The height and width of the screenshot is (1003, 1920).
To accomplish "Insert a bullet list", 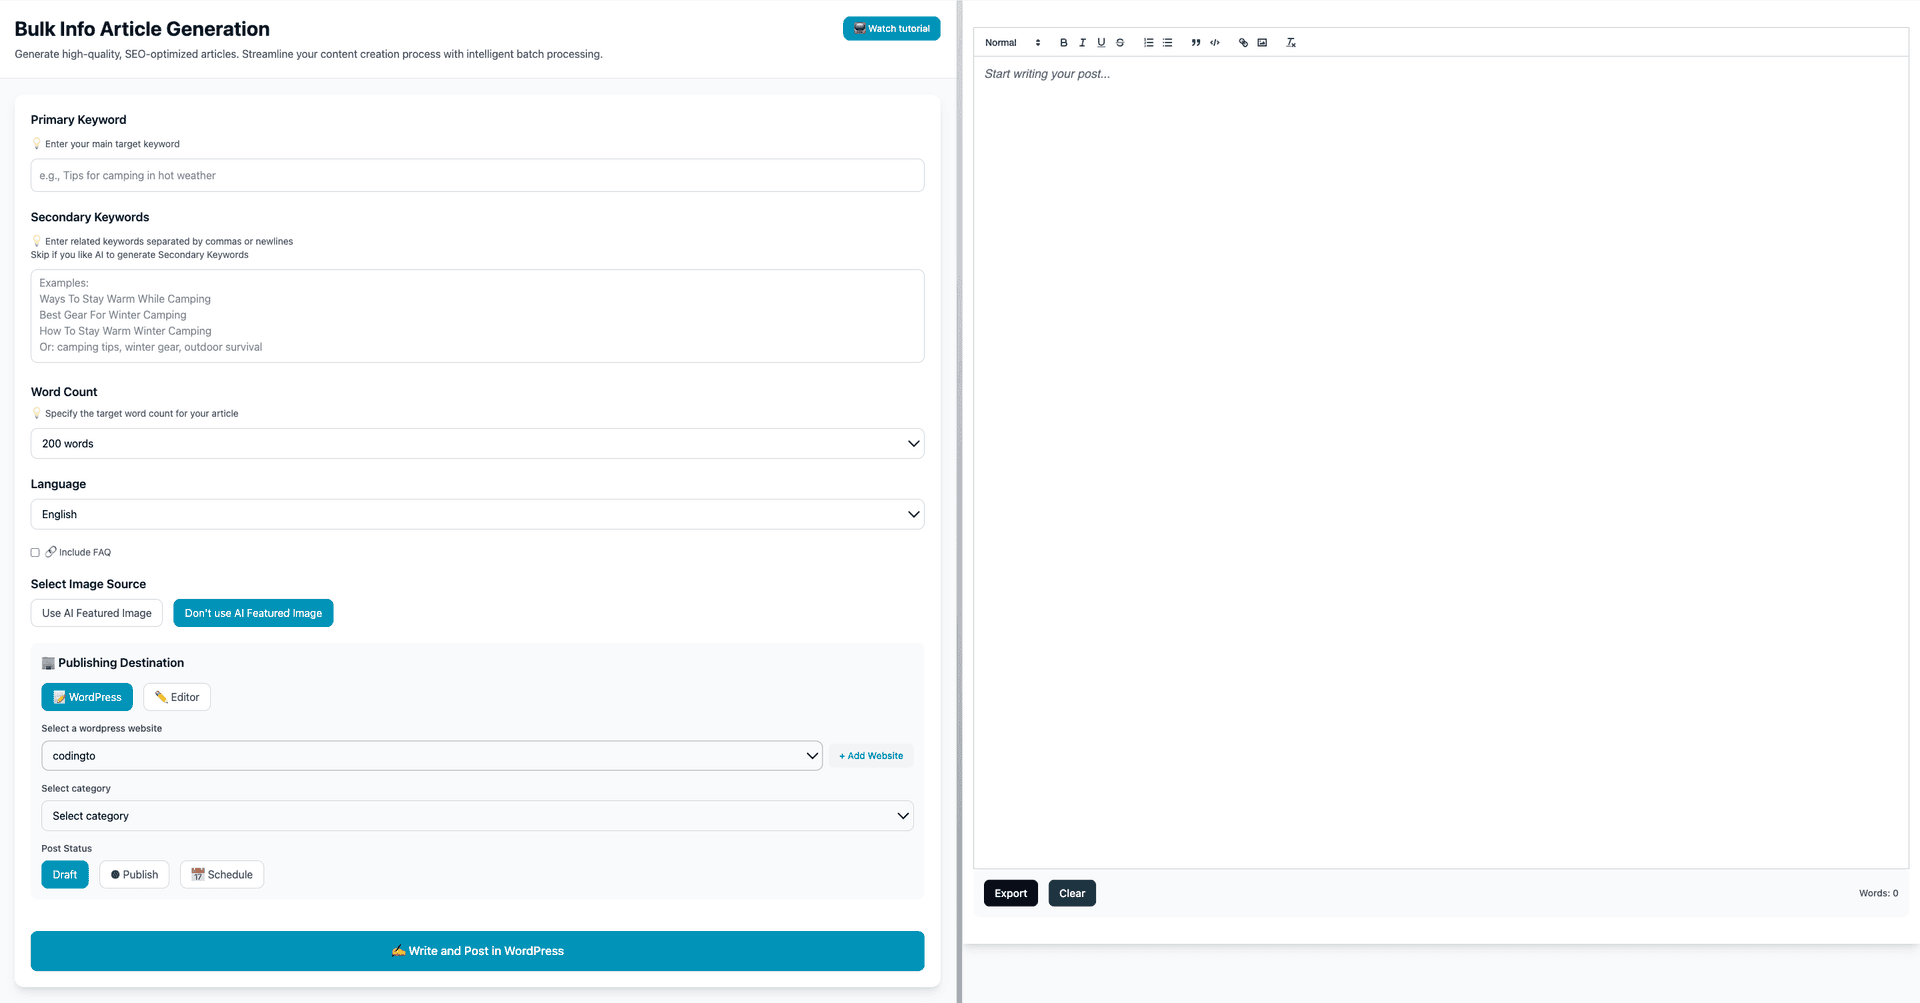I will click(1167, 42).
